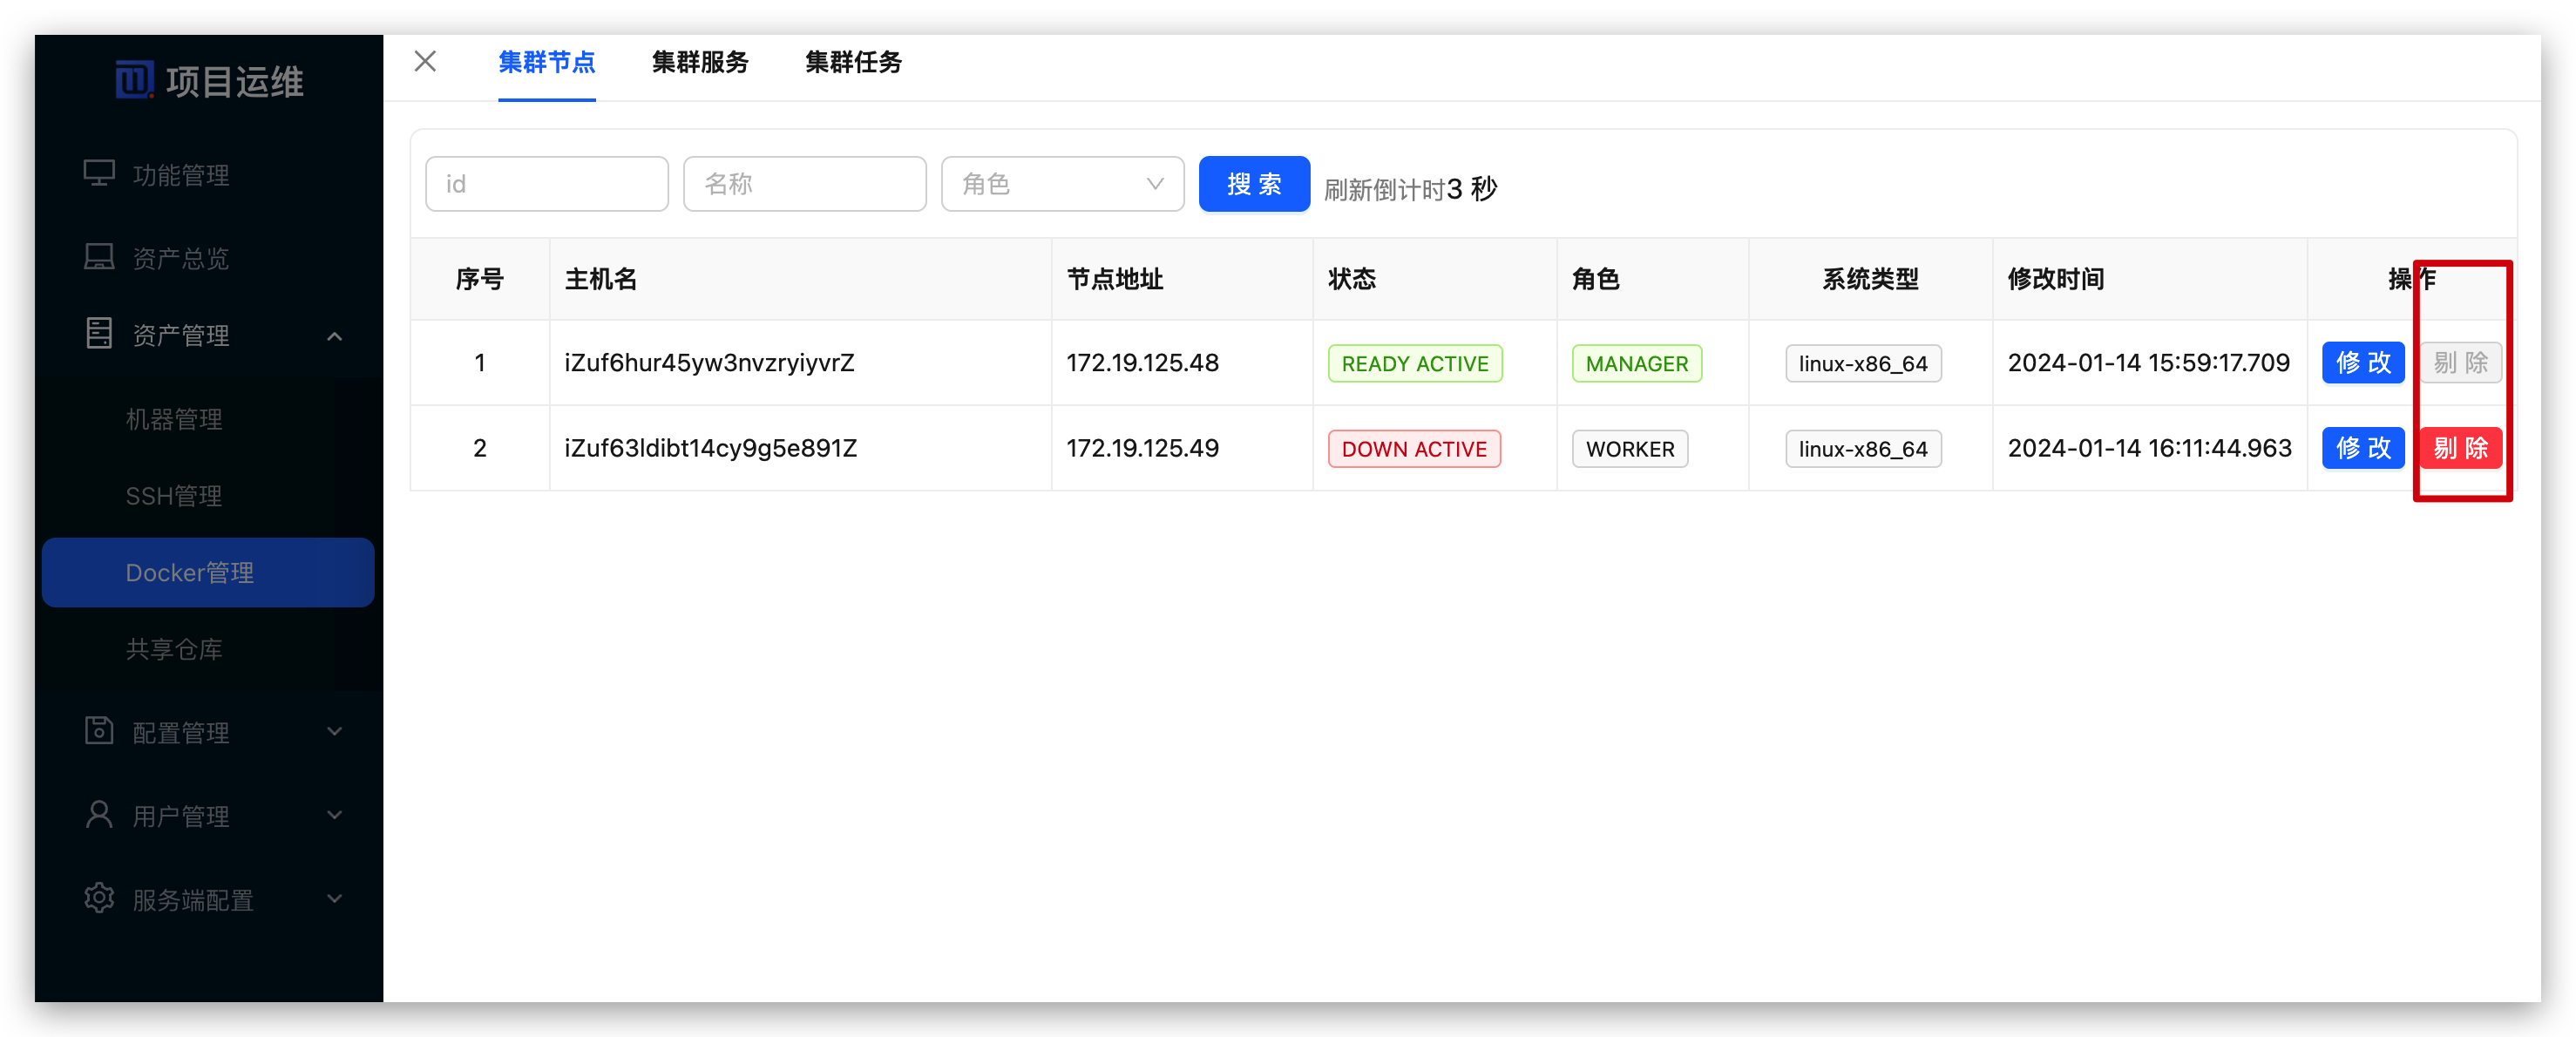Expand the 用户管理 submenu arrow
The width and height of the screenshot is (2576, 1037).
tap(335, 815)
